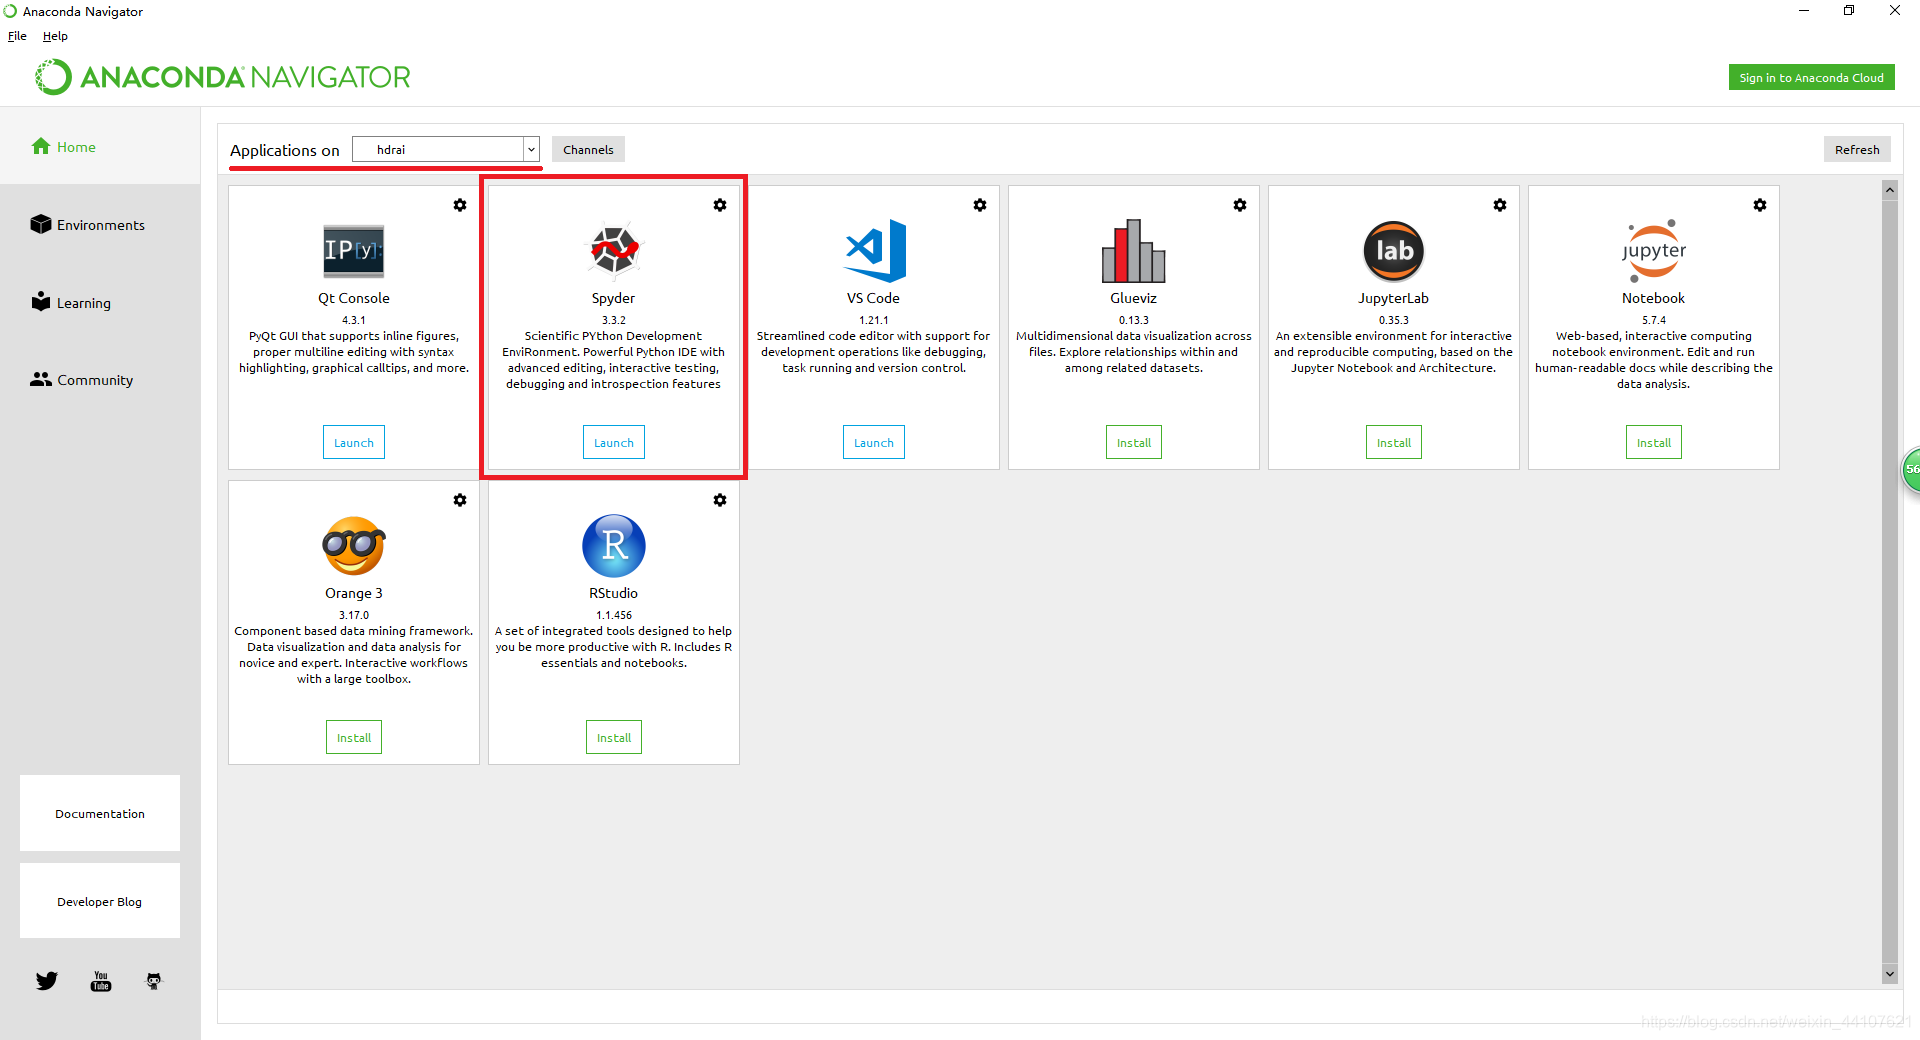Click the VS Code application icon
This screenshot has width=1920, height=1040.
[x=875, y=250]
